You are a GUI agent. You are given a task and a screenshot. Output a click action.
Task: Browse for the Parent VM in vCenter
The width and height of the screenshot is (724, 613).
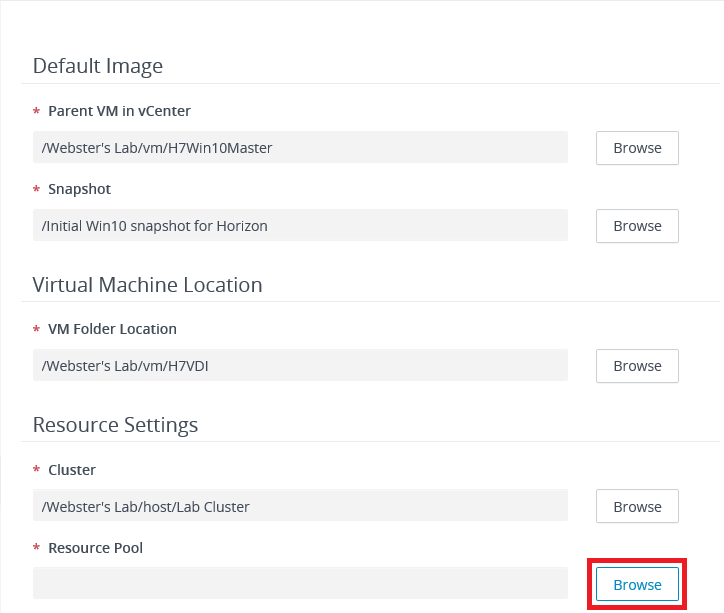pyautogui.click(x=637, y=148)
